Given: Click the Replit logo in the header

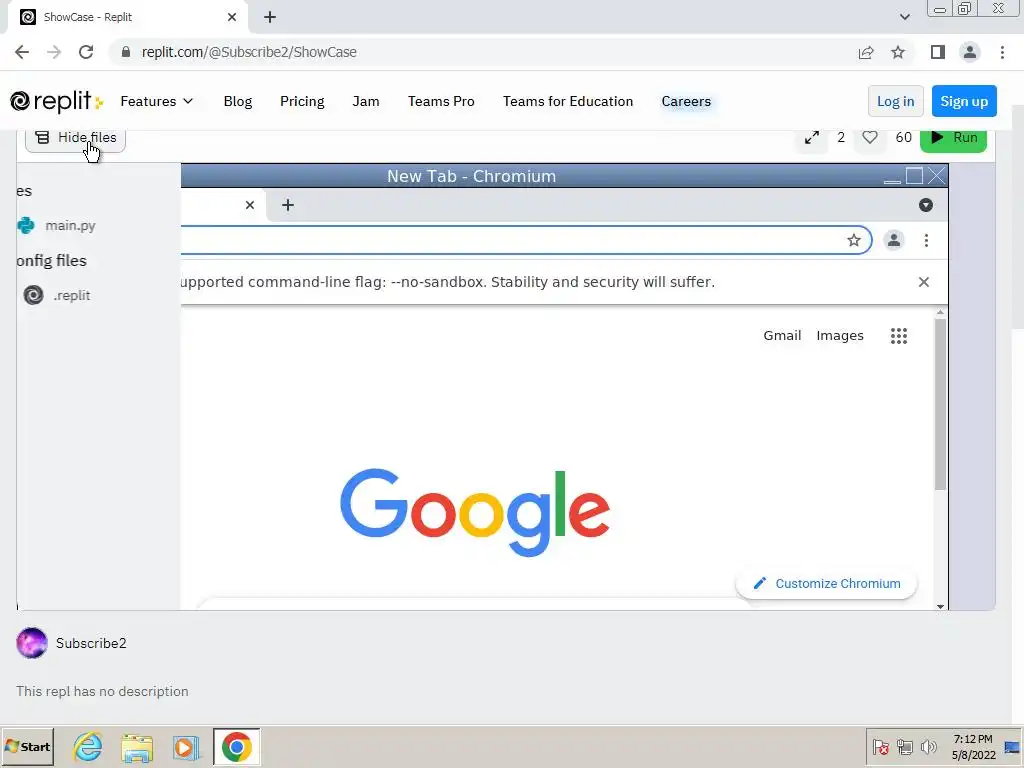Looking at the screenshot, I should pos(56,101).
